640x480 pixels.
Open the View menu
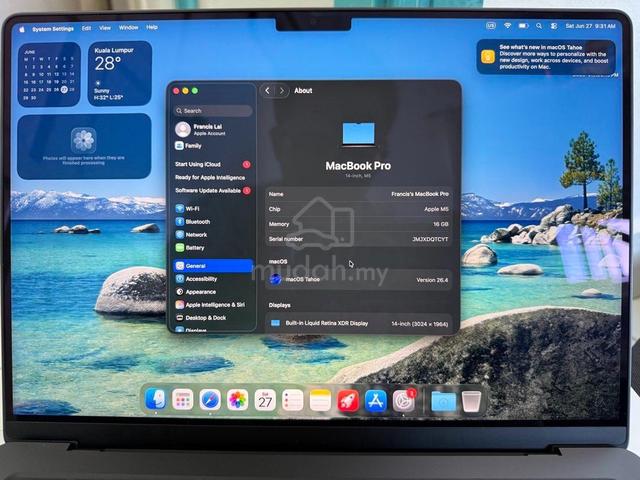pyautogui.click(x=105, y=28)
